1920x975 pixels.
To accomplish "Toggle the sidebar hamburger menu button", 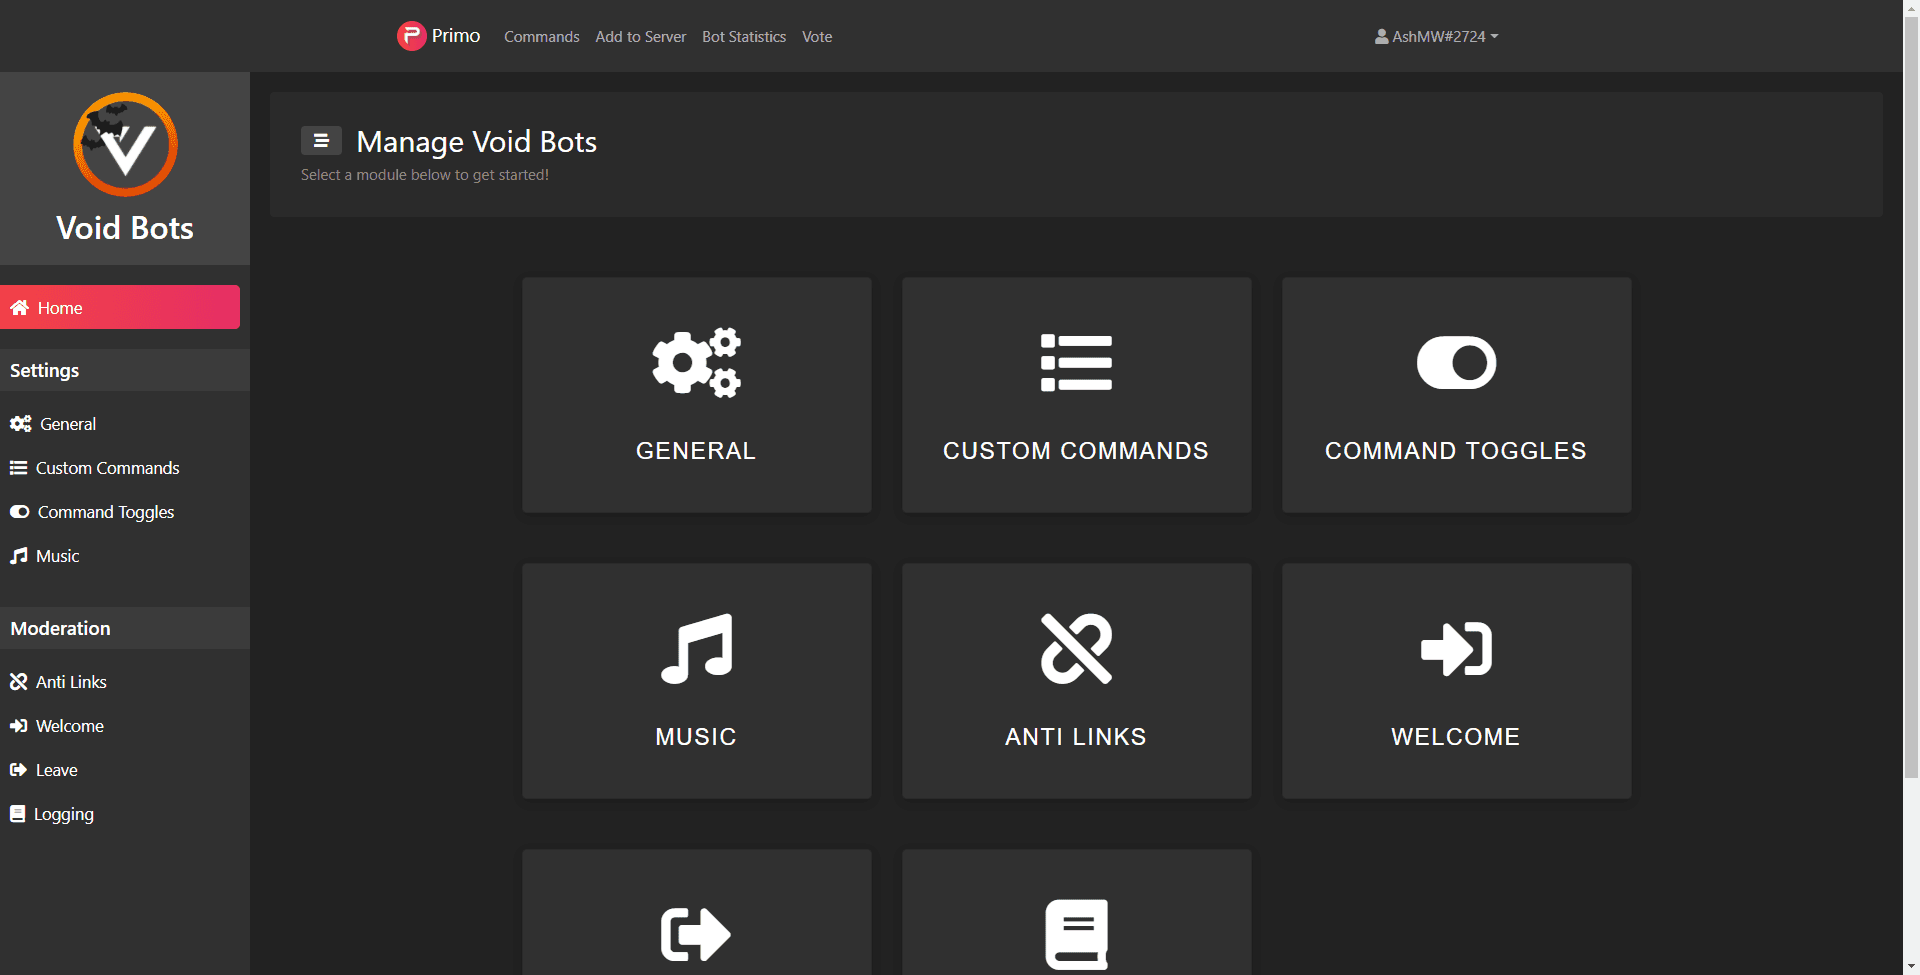I will [321, 141].
